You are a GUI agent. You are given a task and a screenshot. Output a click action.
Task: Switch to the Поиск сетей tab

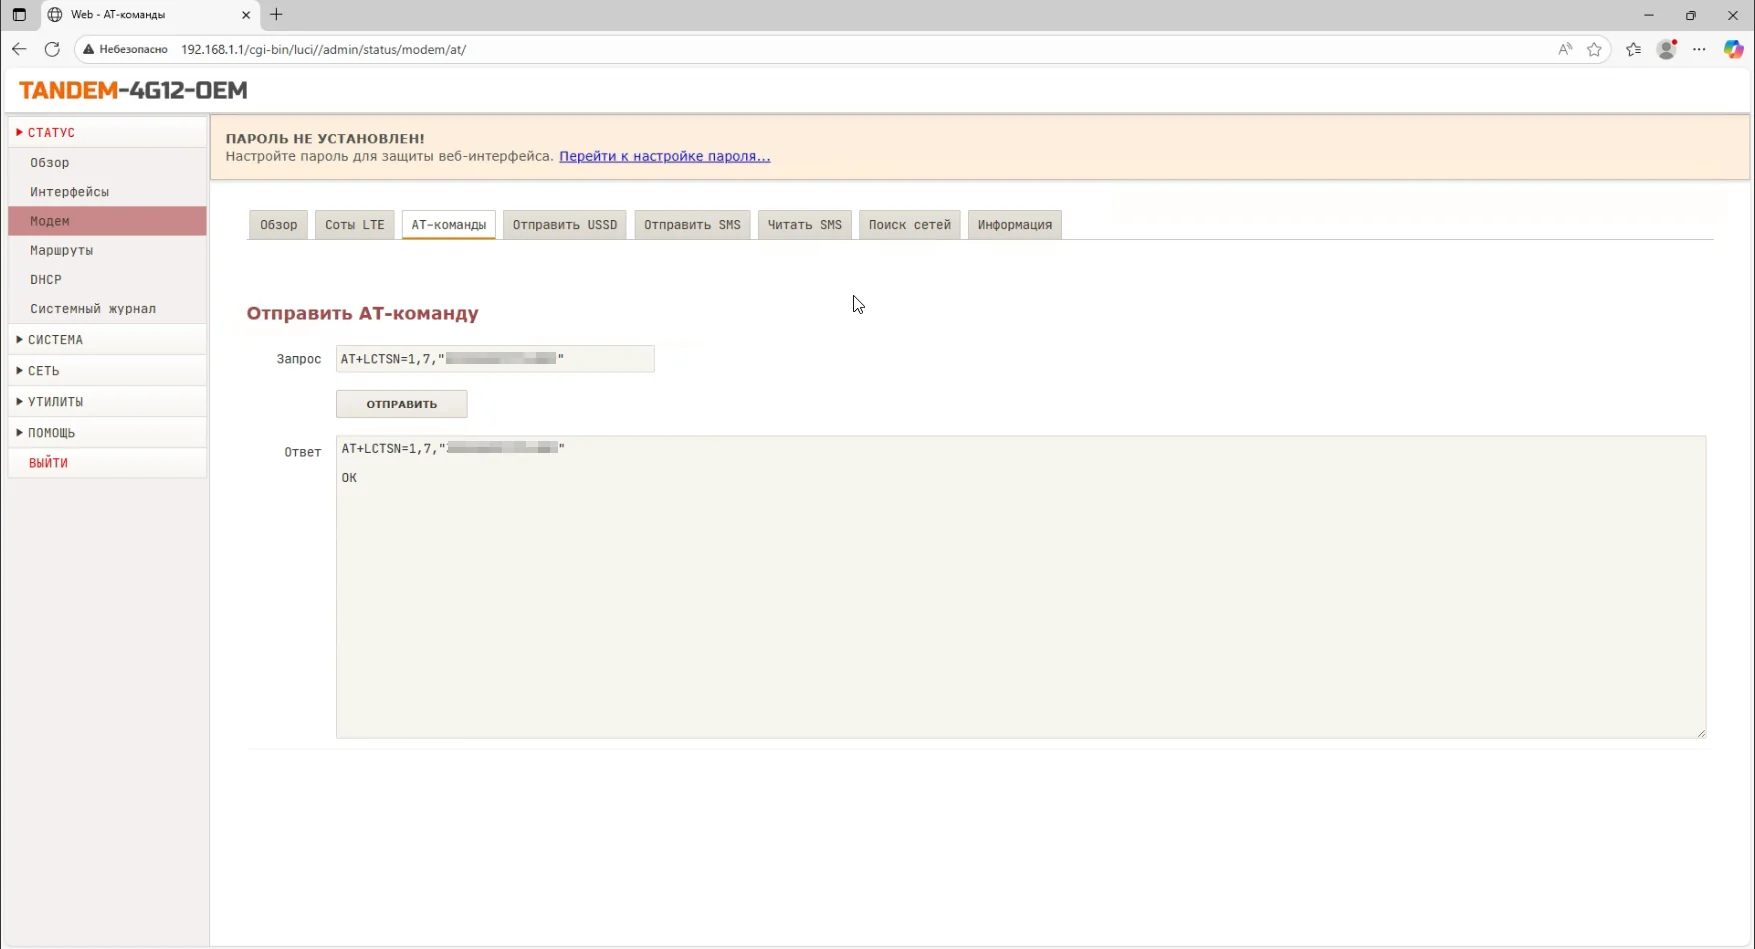pos(909,225)
